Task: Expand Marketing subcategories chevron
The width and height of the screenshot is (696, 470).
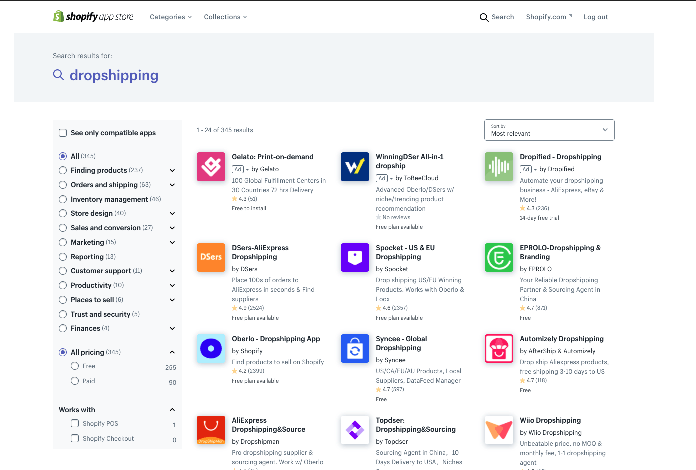Action: point(172,242)
